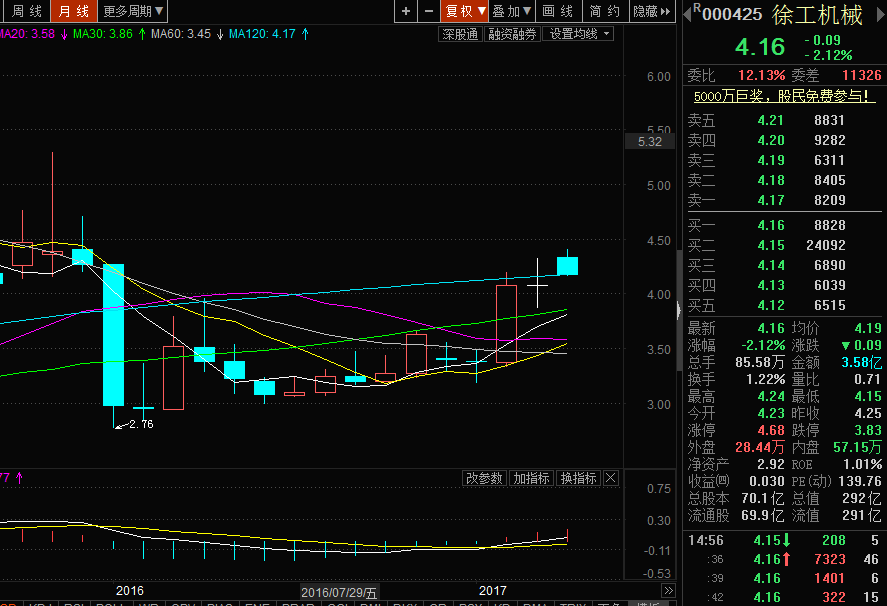Click the 融资融券 margin trading button

click(513, 34)
